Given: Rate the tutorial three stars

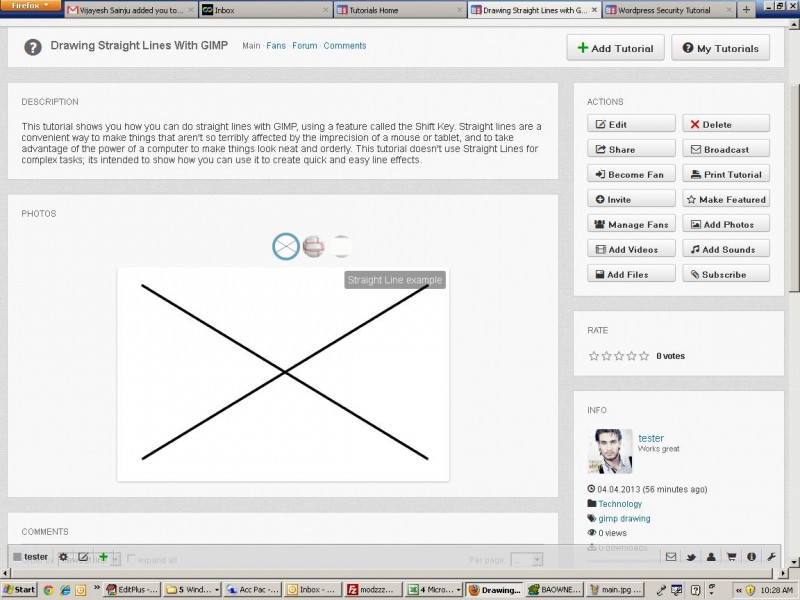Looking at the screenshot, I should pos(619,356).
